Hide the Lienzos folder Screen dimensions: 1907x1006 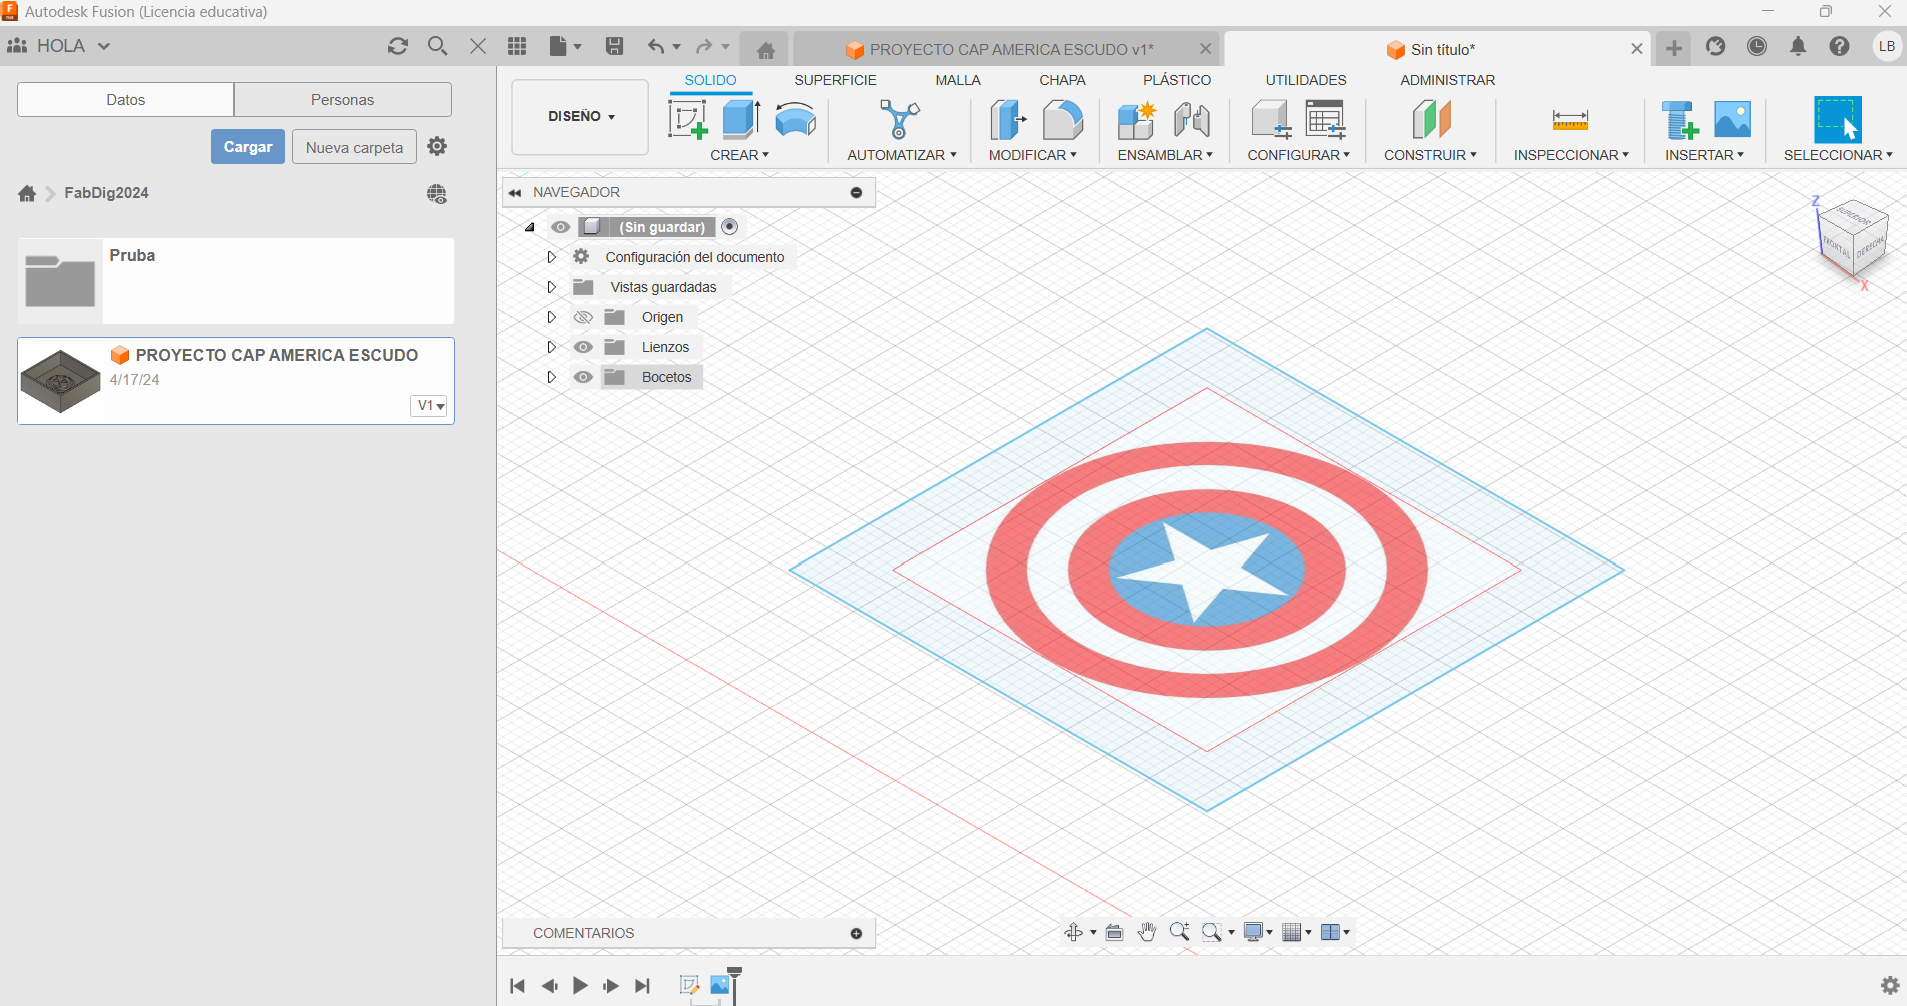pos(583,347)
